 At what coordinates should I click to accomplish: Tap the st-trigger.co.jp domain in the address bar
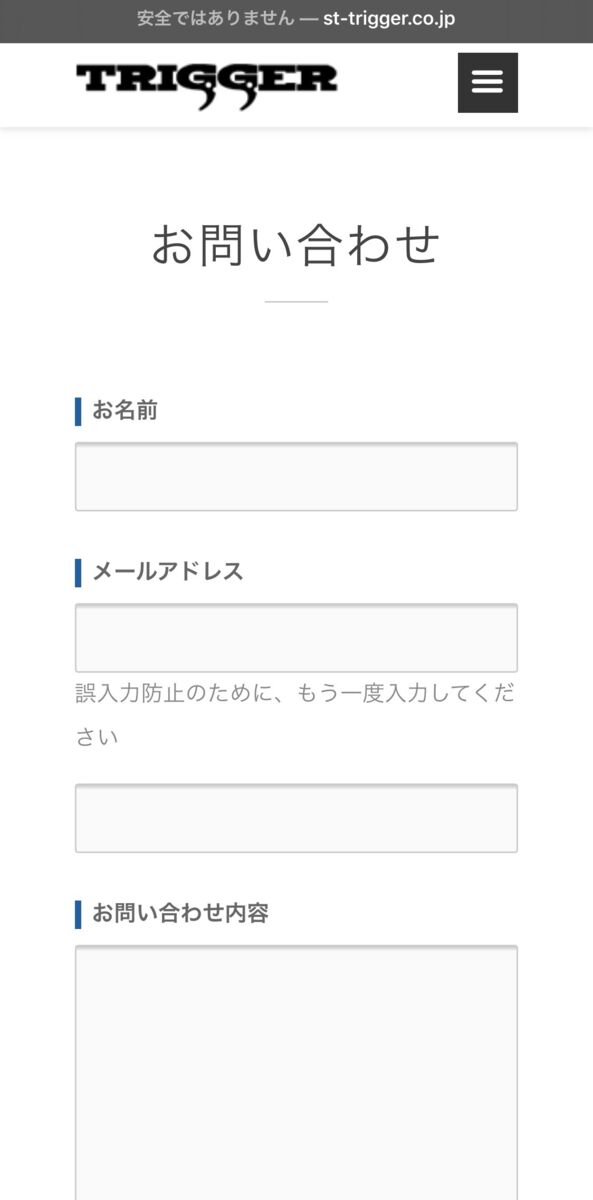pyautogui.click(x=389, y=19)
